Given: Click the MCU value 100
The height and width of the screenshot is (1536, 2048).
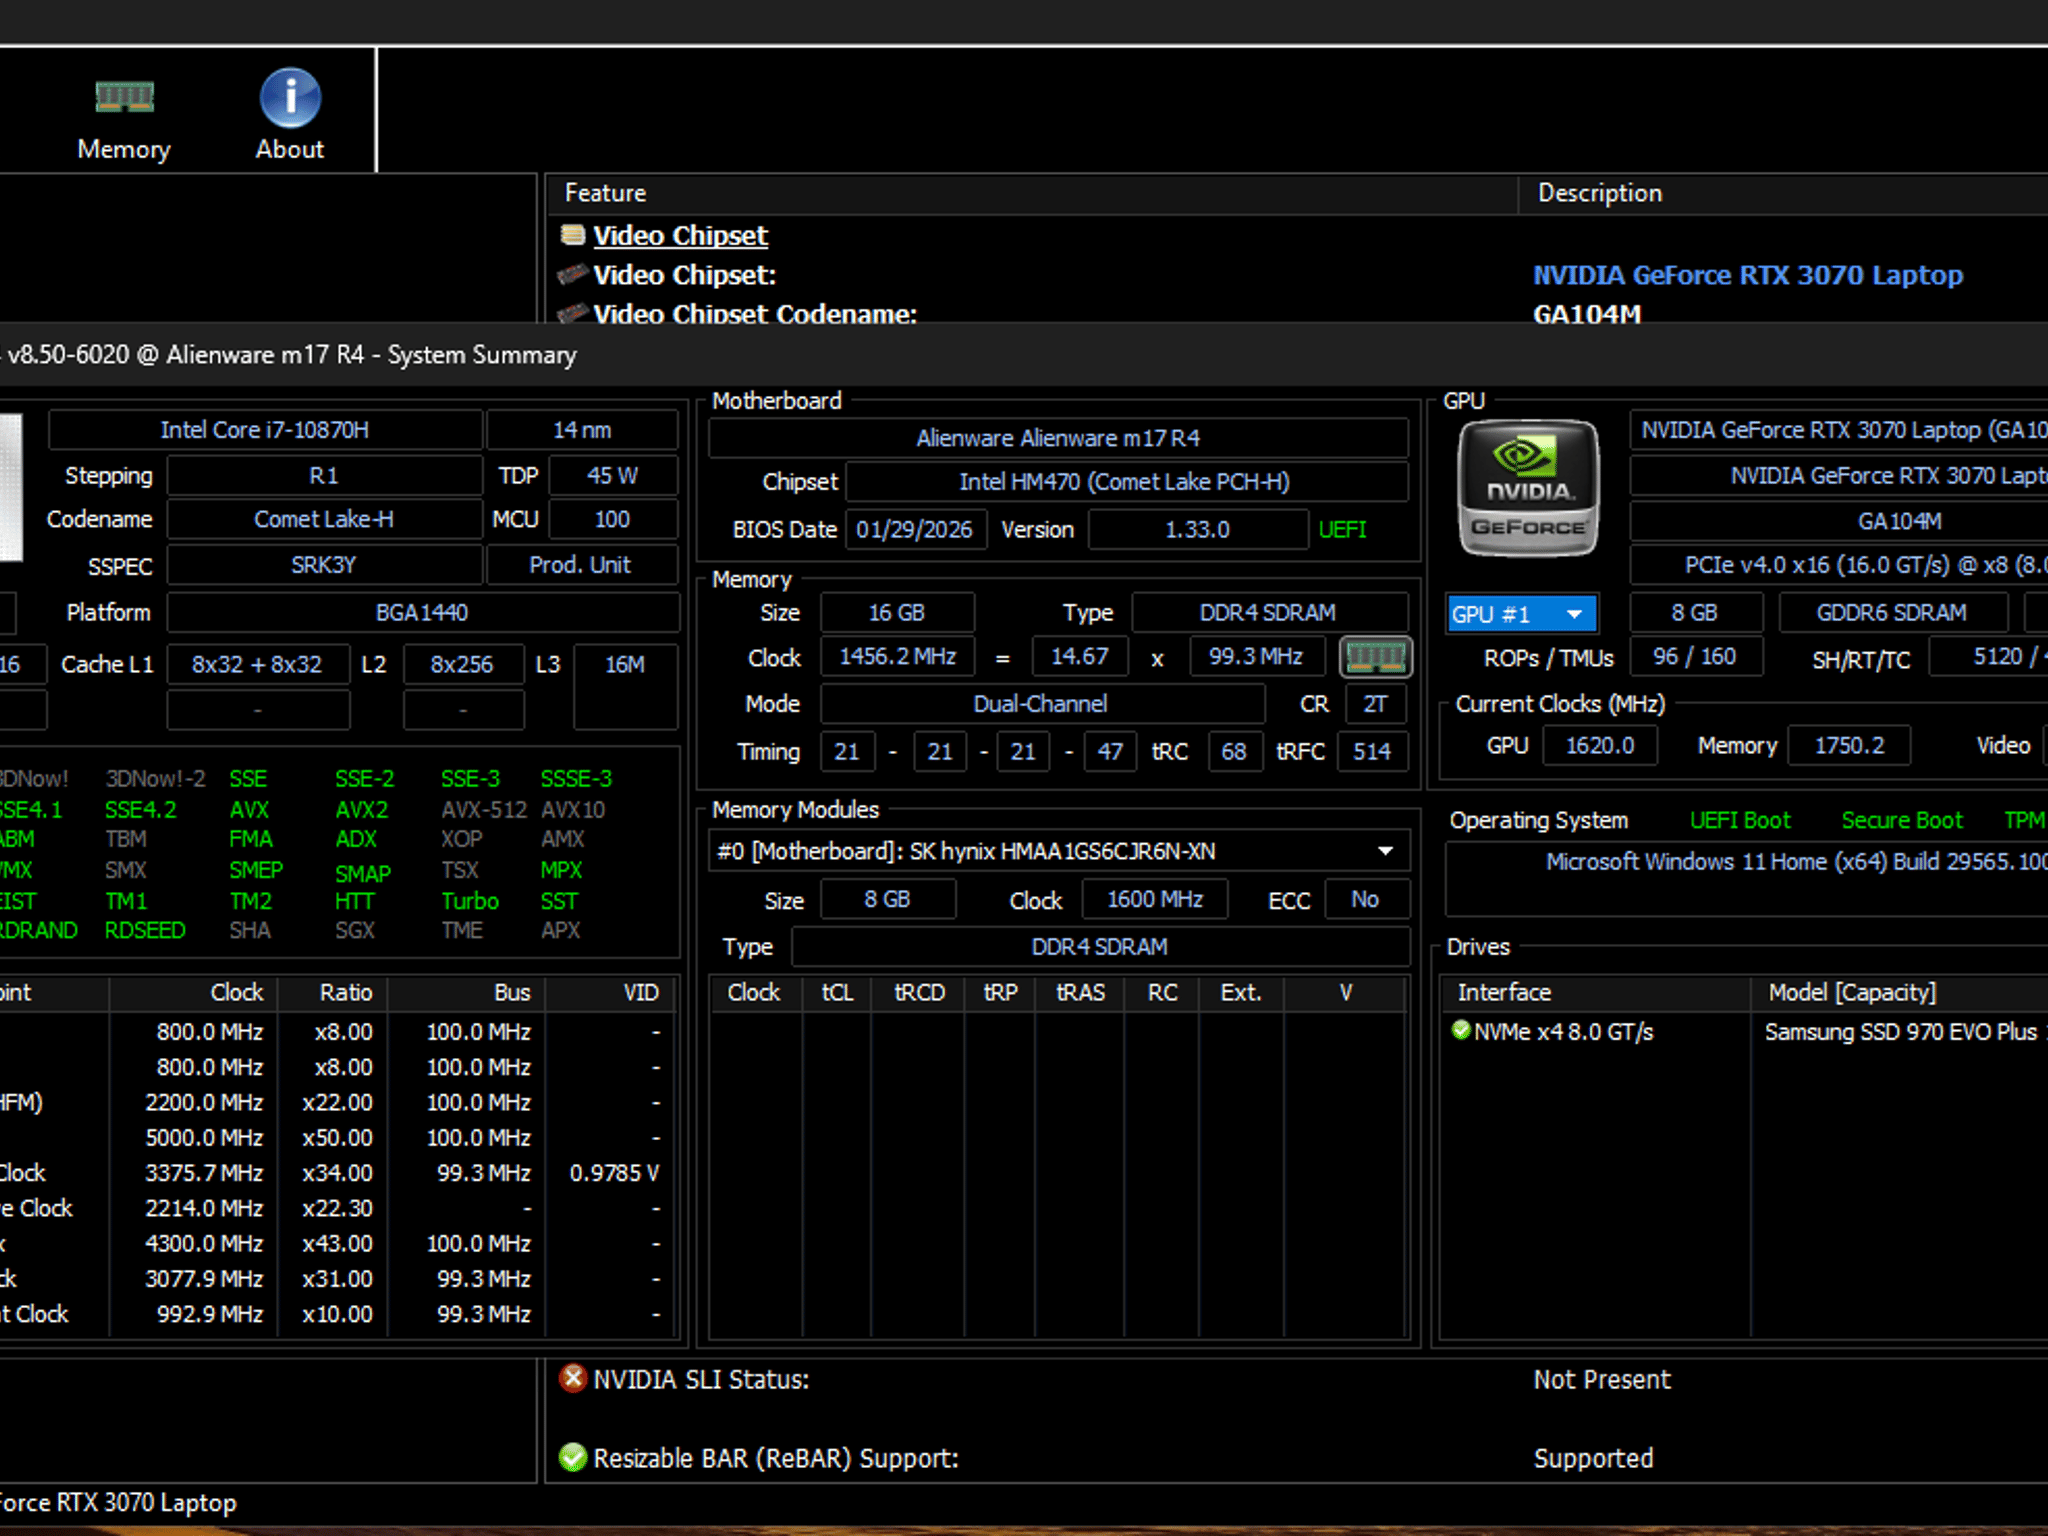Looking at the screenshot, I should point(612,520).
